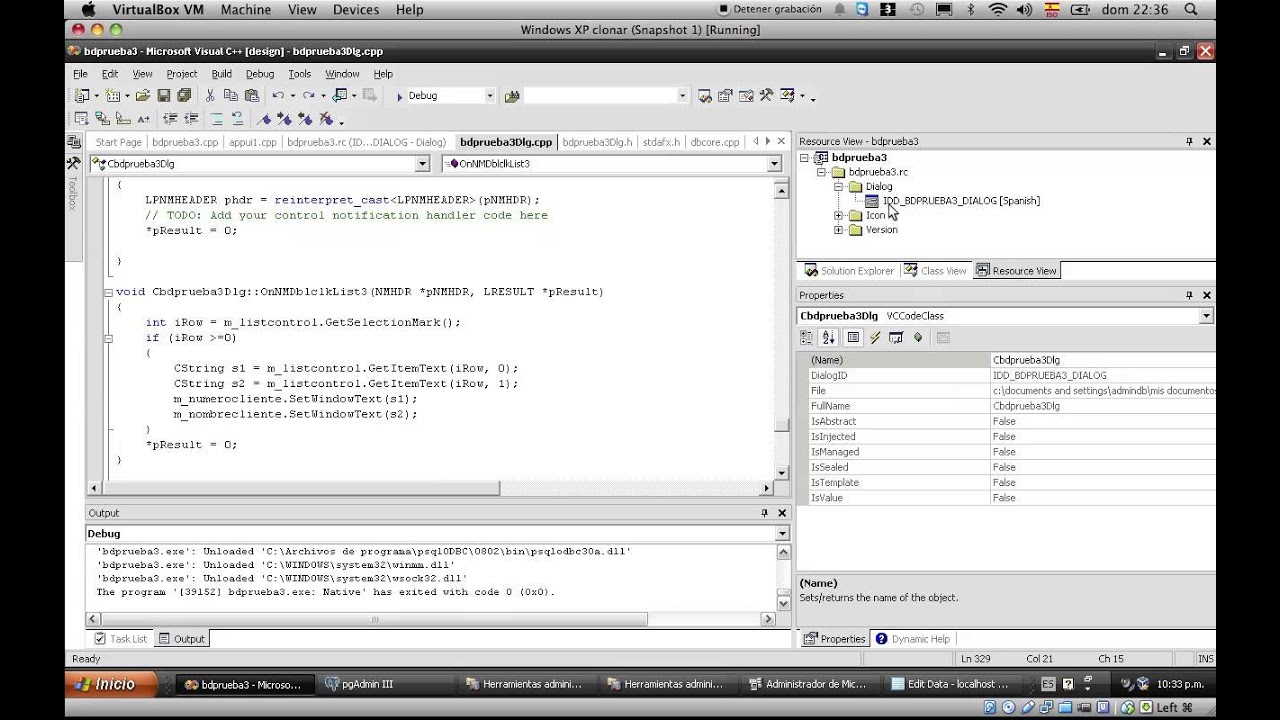Viewport: 1280px width, 720px height.
Task: Toggle auto-hide pin on Resource View
Action: click(x=1189, y=142)
